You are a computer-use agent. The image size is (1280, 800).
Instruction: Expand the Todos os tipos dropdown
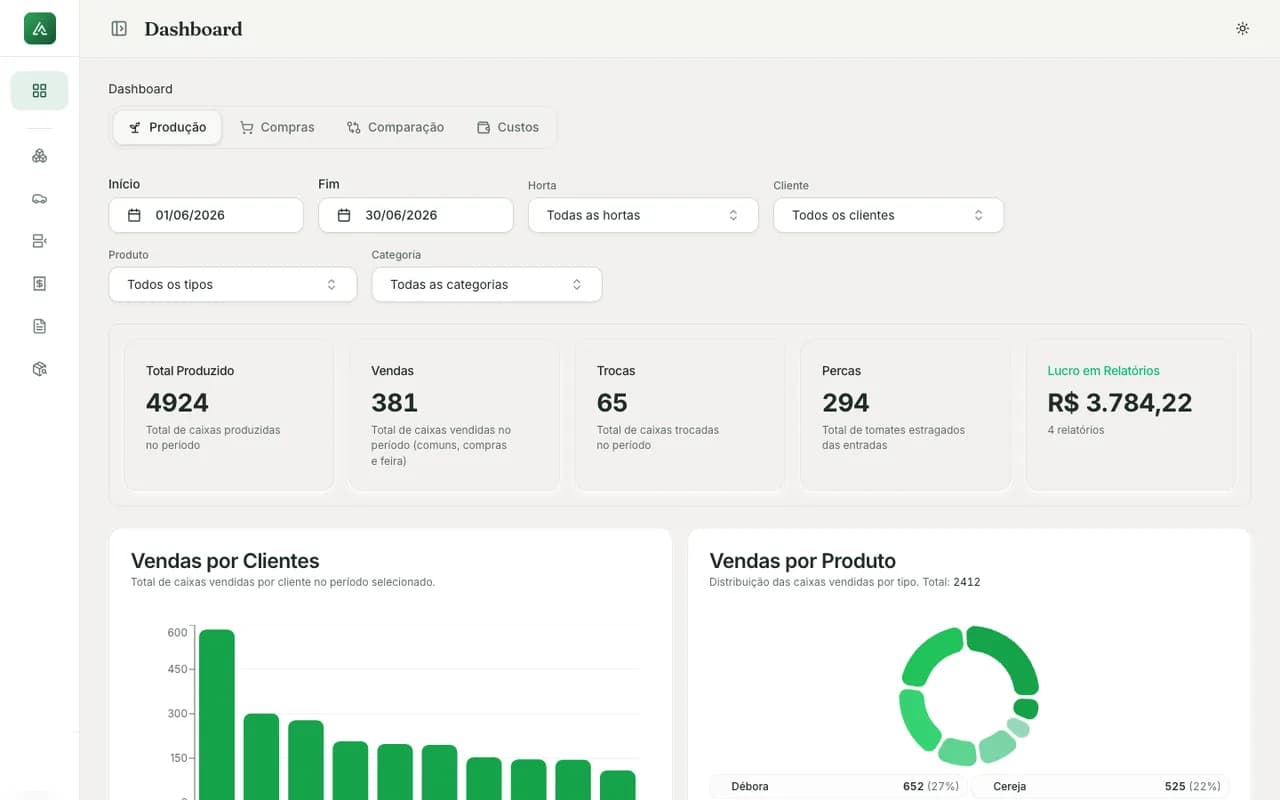[232, 284]
